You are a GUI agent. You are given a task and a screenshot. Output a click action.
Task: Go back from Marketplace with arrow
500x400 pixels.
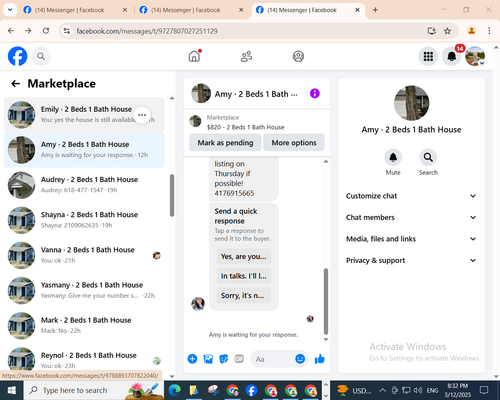pos(16,84)
